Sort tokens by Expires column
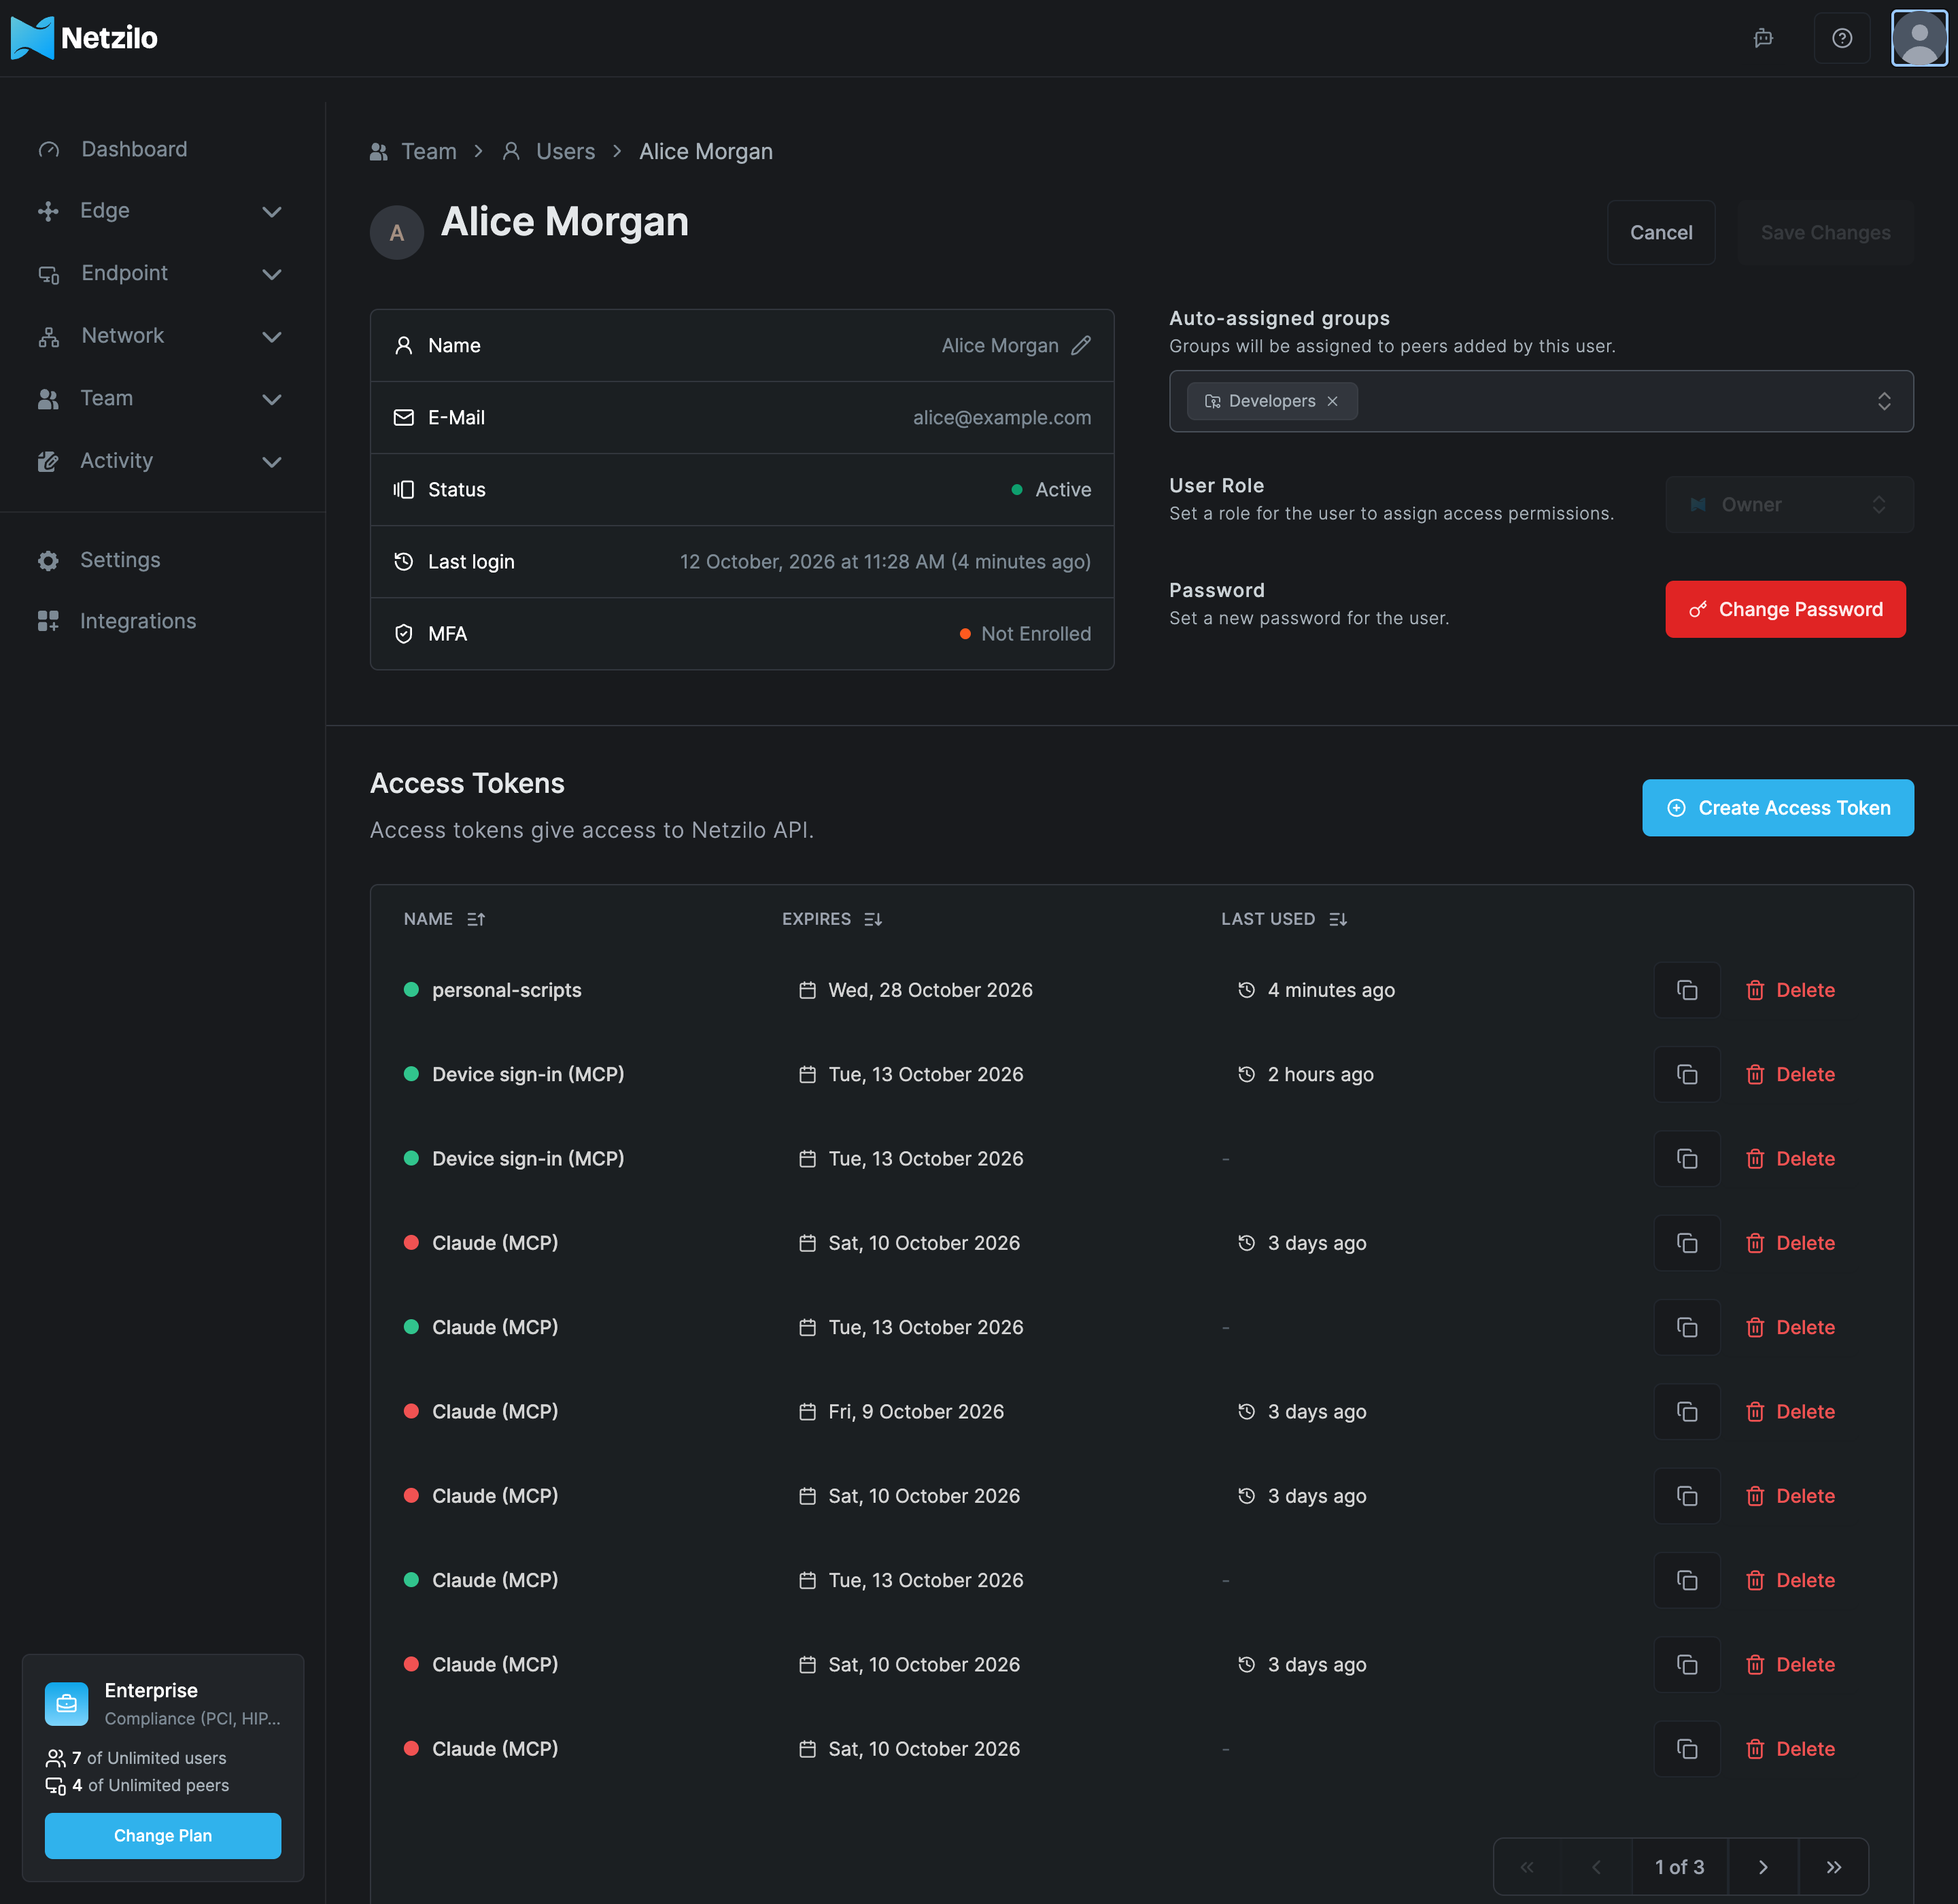Screen dimensions: 1958x1904 pyautogui.click(x=831, y=919)
